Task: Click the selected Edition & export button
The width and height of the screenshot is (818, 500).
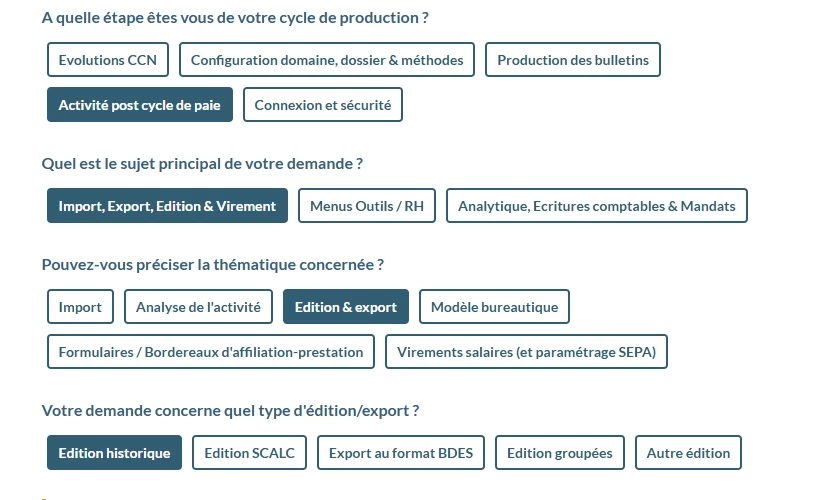Action: coord(346,307)
